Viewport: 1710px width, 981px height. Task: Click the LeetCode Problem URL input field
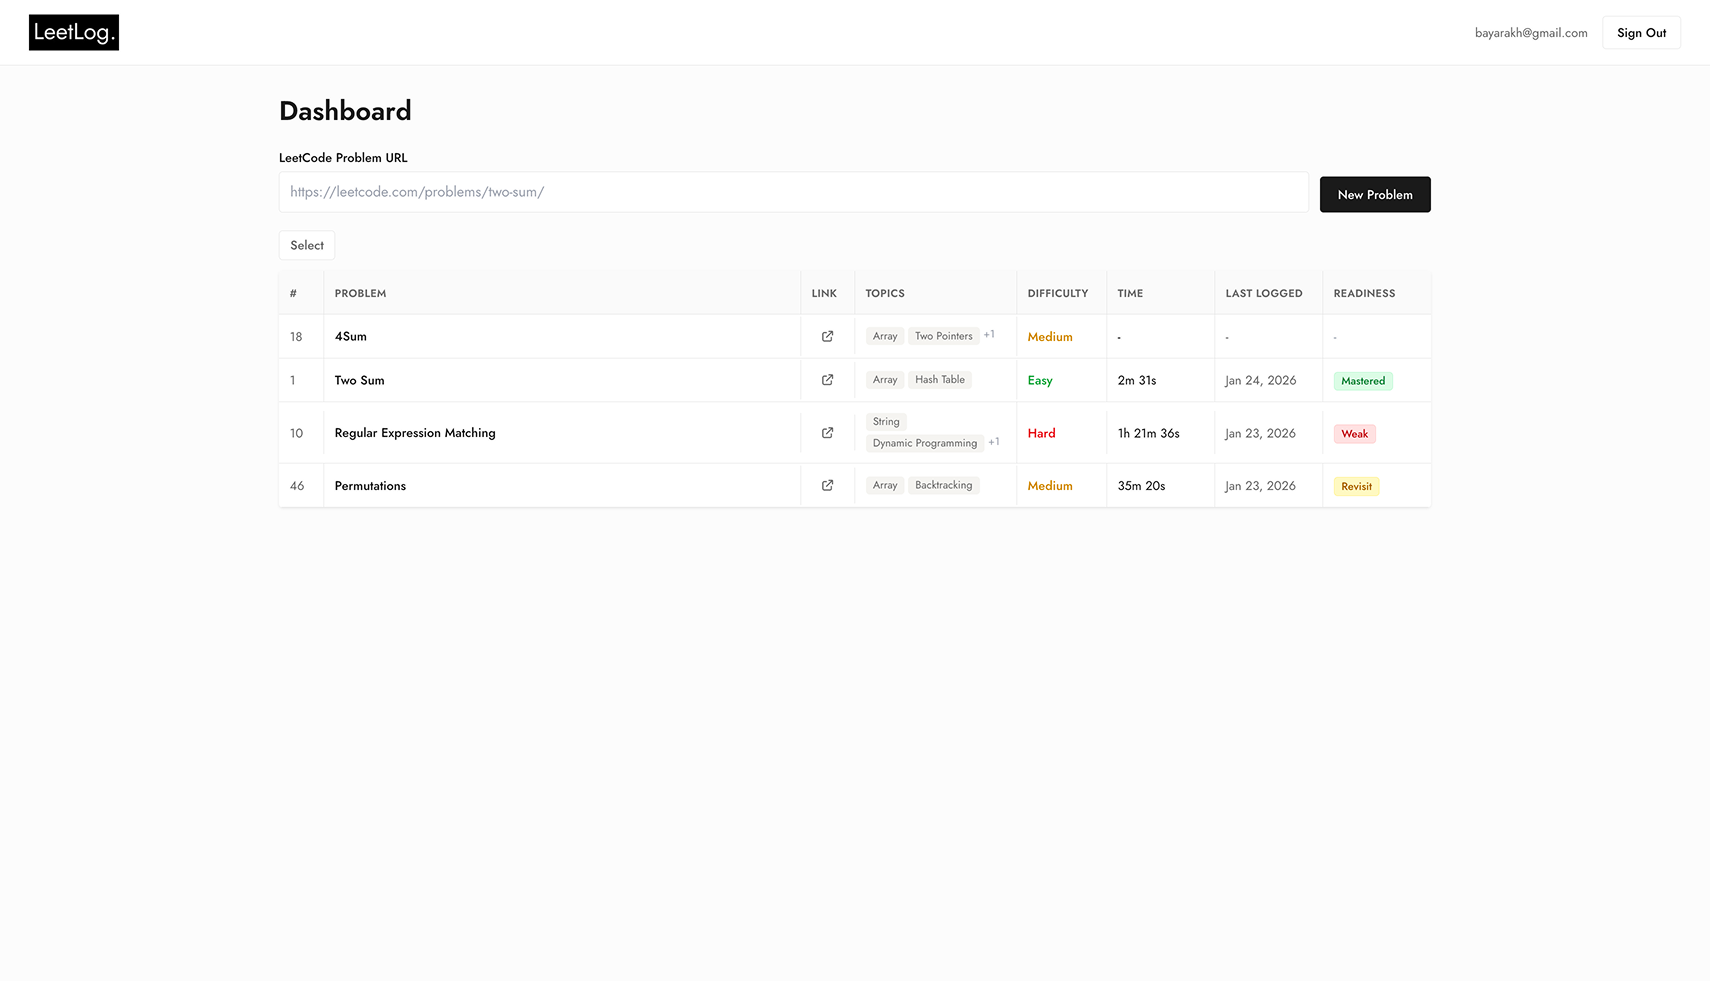(x=793, y=192)
